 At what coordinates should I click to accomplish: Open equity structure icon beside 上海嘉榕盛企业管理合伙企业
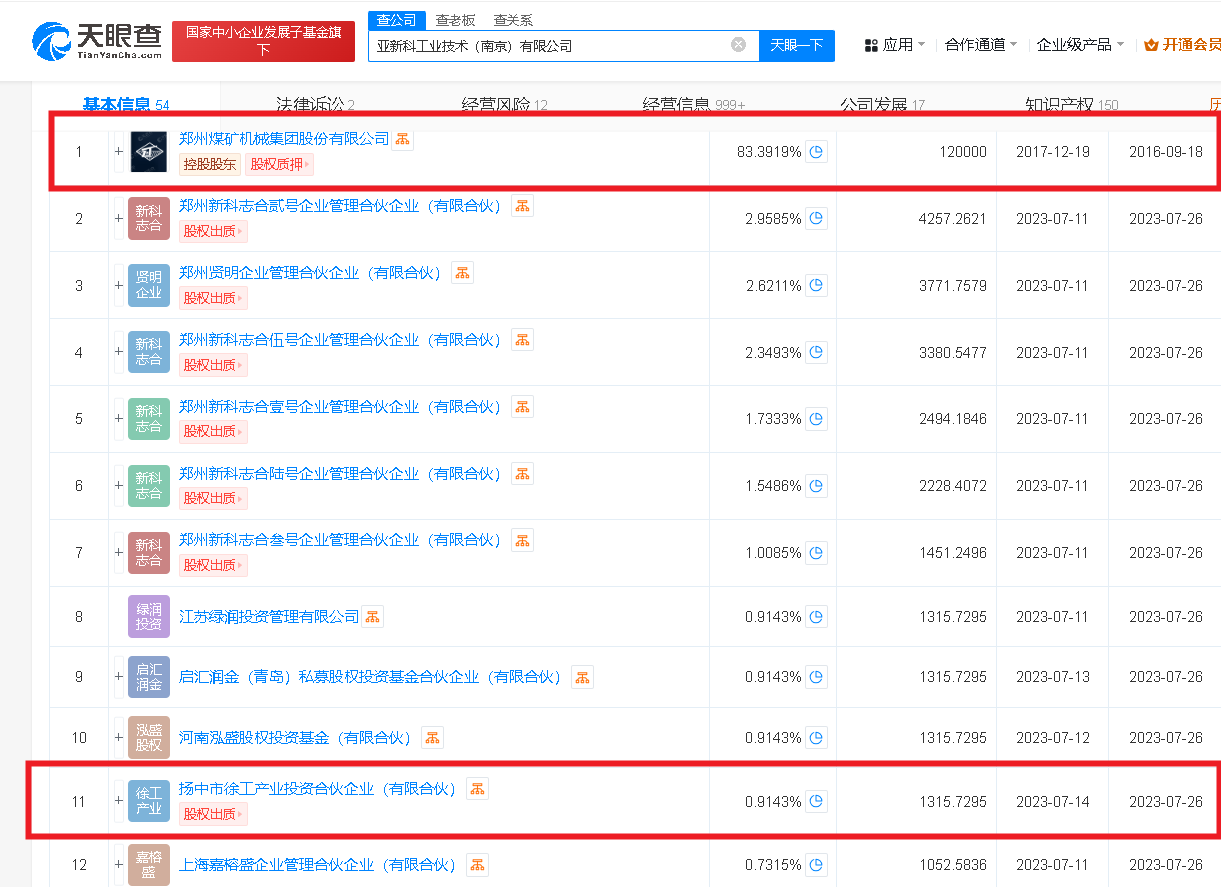477,864
